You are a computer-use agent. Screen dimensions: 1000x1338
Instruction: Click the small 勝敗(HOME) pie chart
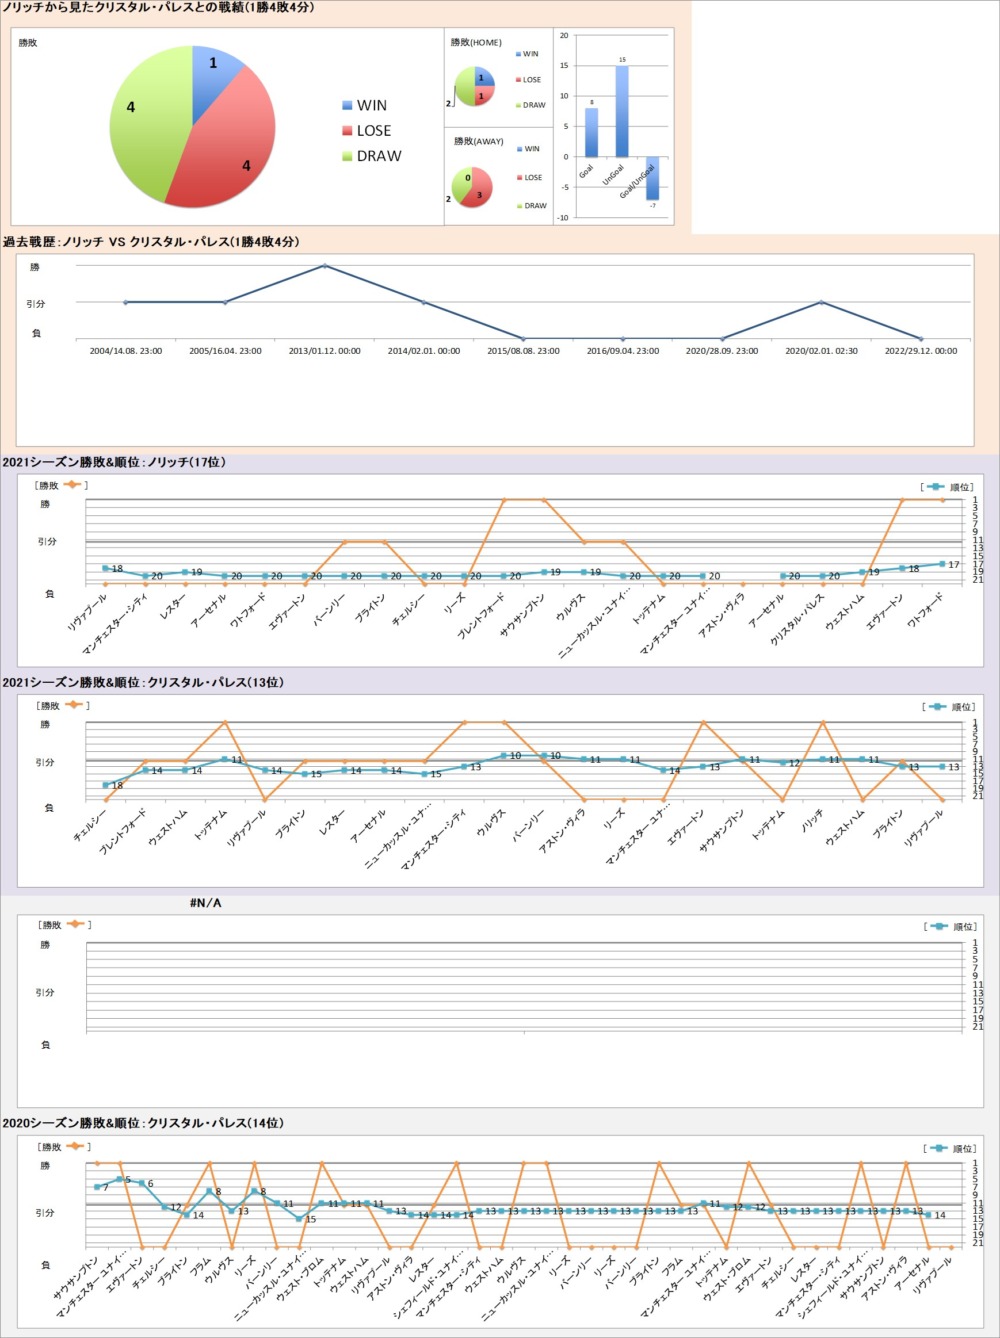(x=475, y=86)
